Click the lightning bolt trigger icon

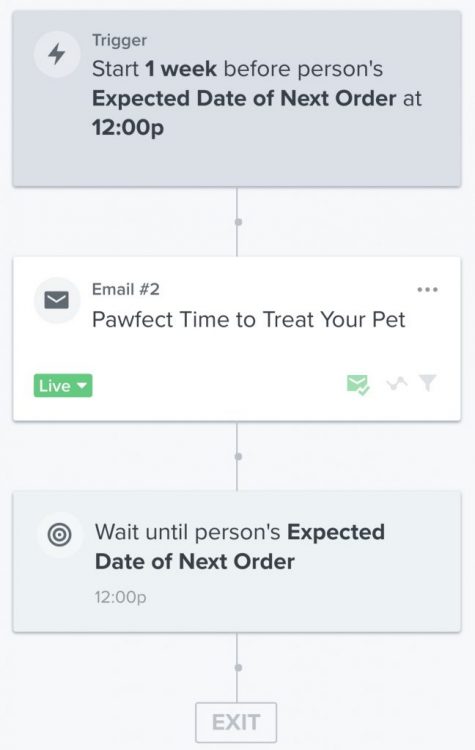pos(57,54)
